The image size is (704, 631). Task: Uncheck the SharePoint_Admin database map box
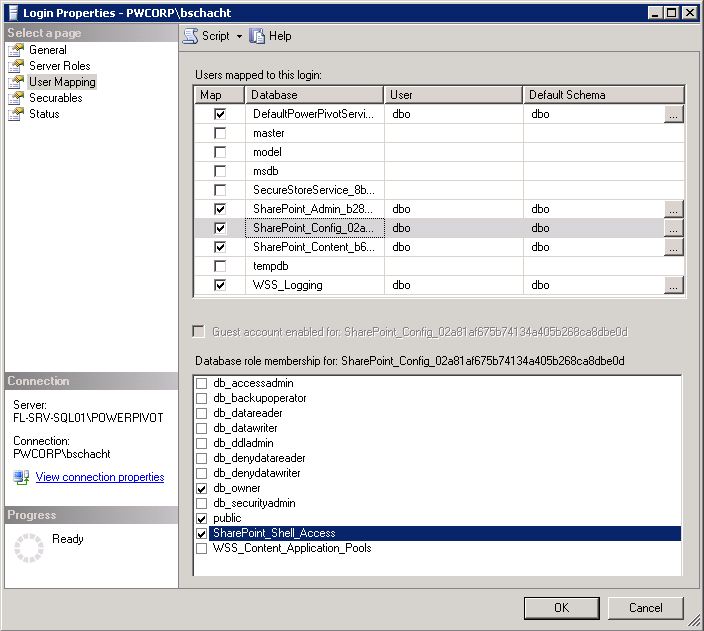coord(220,209)
